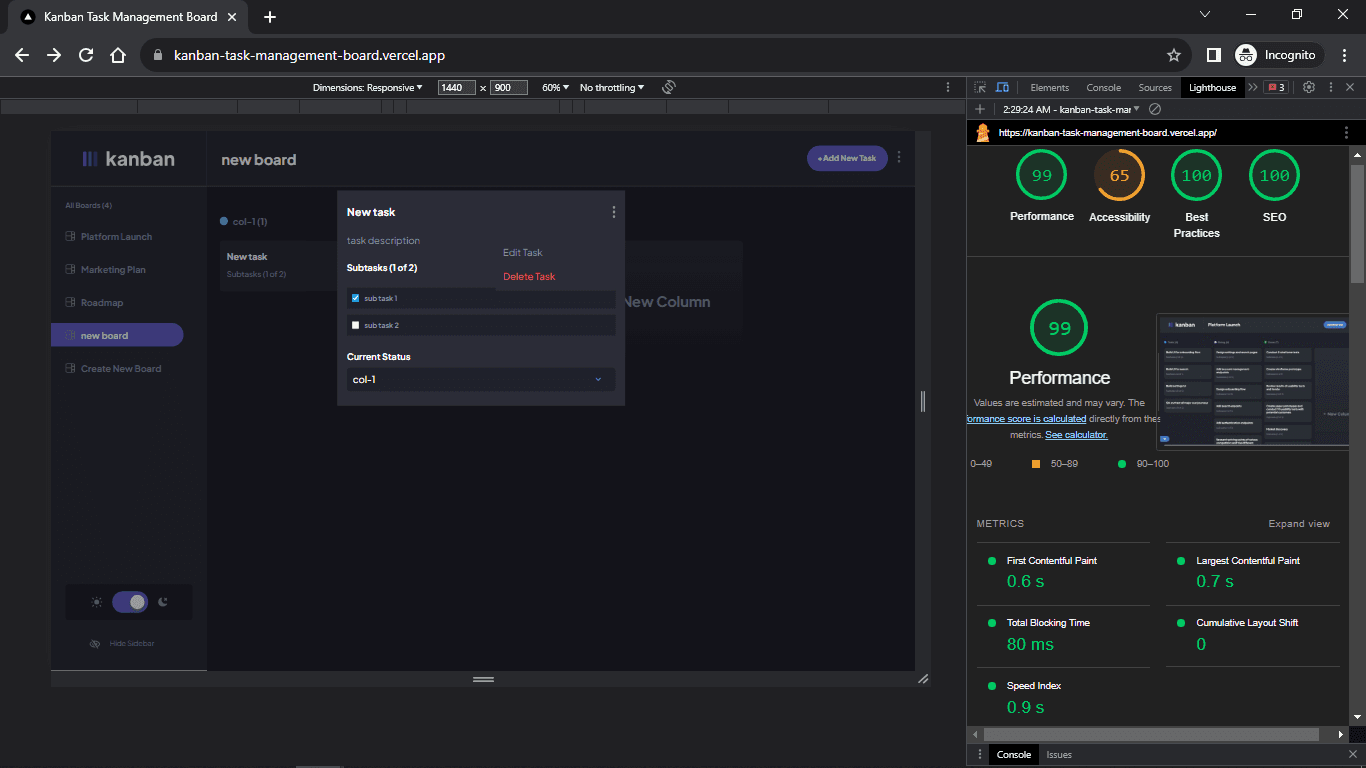Bookmark this page star icon

pyautogui.click(x=1174, y=55)
